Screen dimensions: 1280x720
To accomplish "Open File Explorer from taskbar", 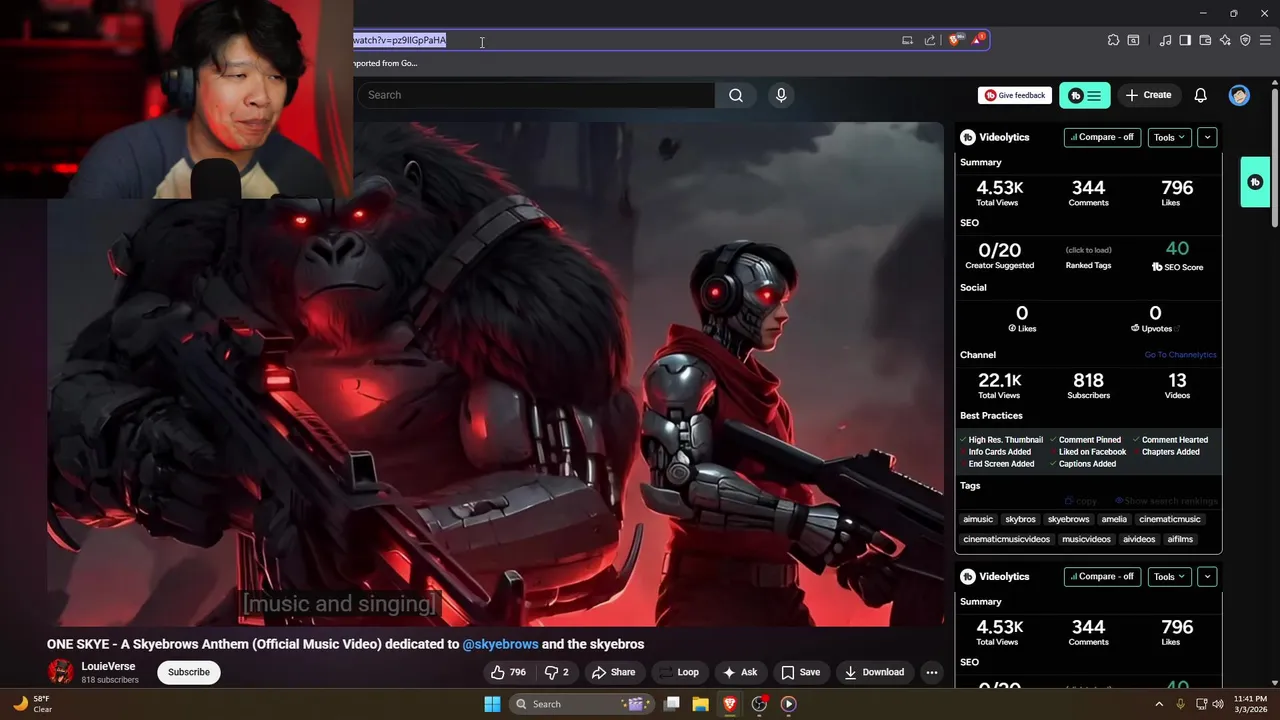I will (x=700, y=704).
